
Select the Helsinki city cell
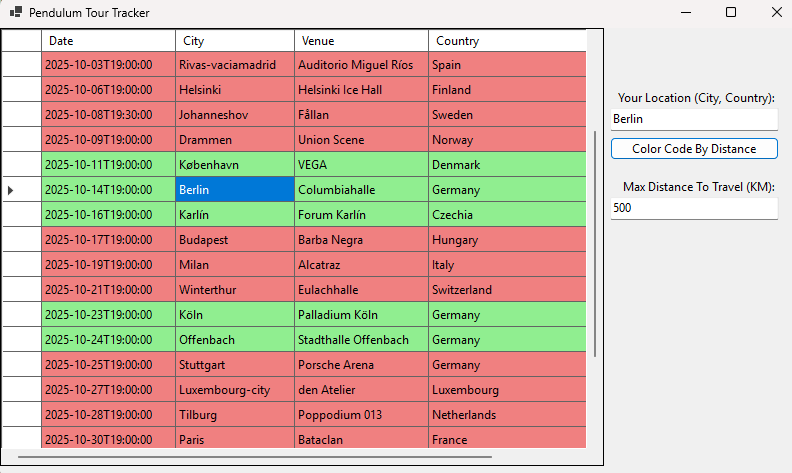point(235,90)
